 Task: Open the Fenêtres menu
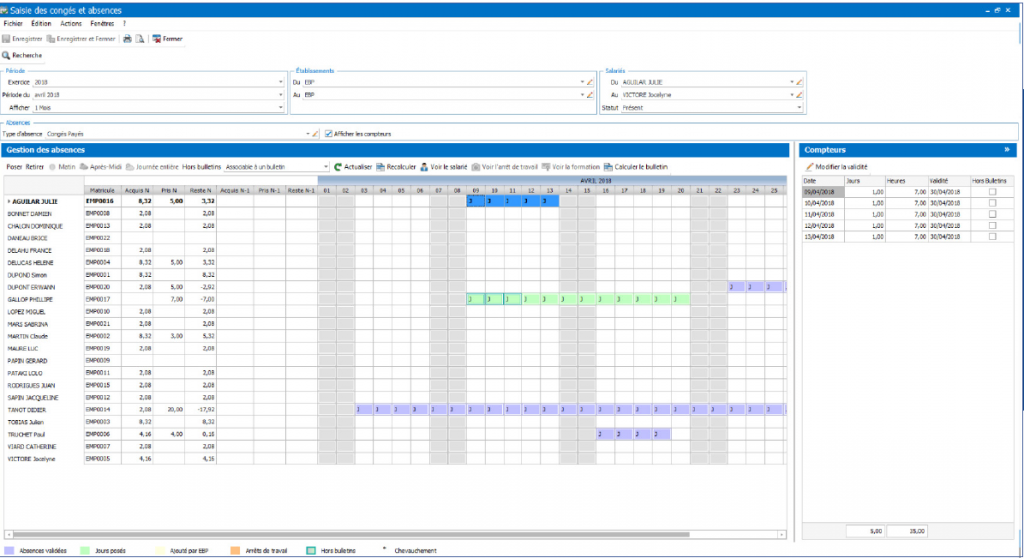click(x=102, y=24)
